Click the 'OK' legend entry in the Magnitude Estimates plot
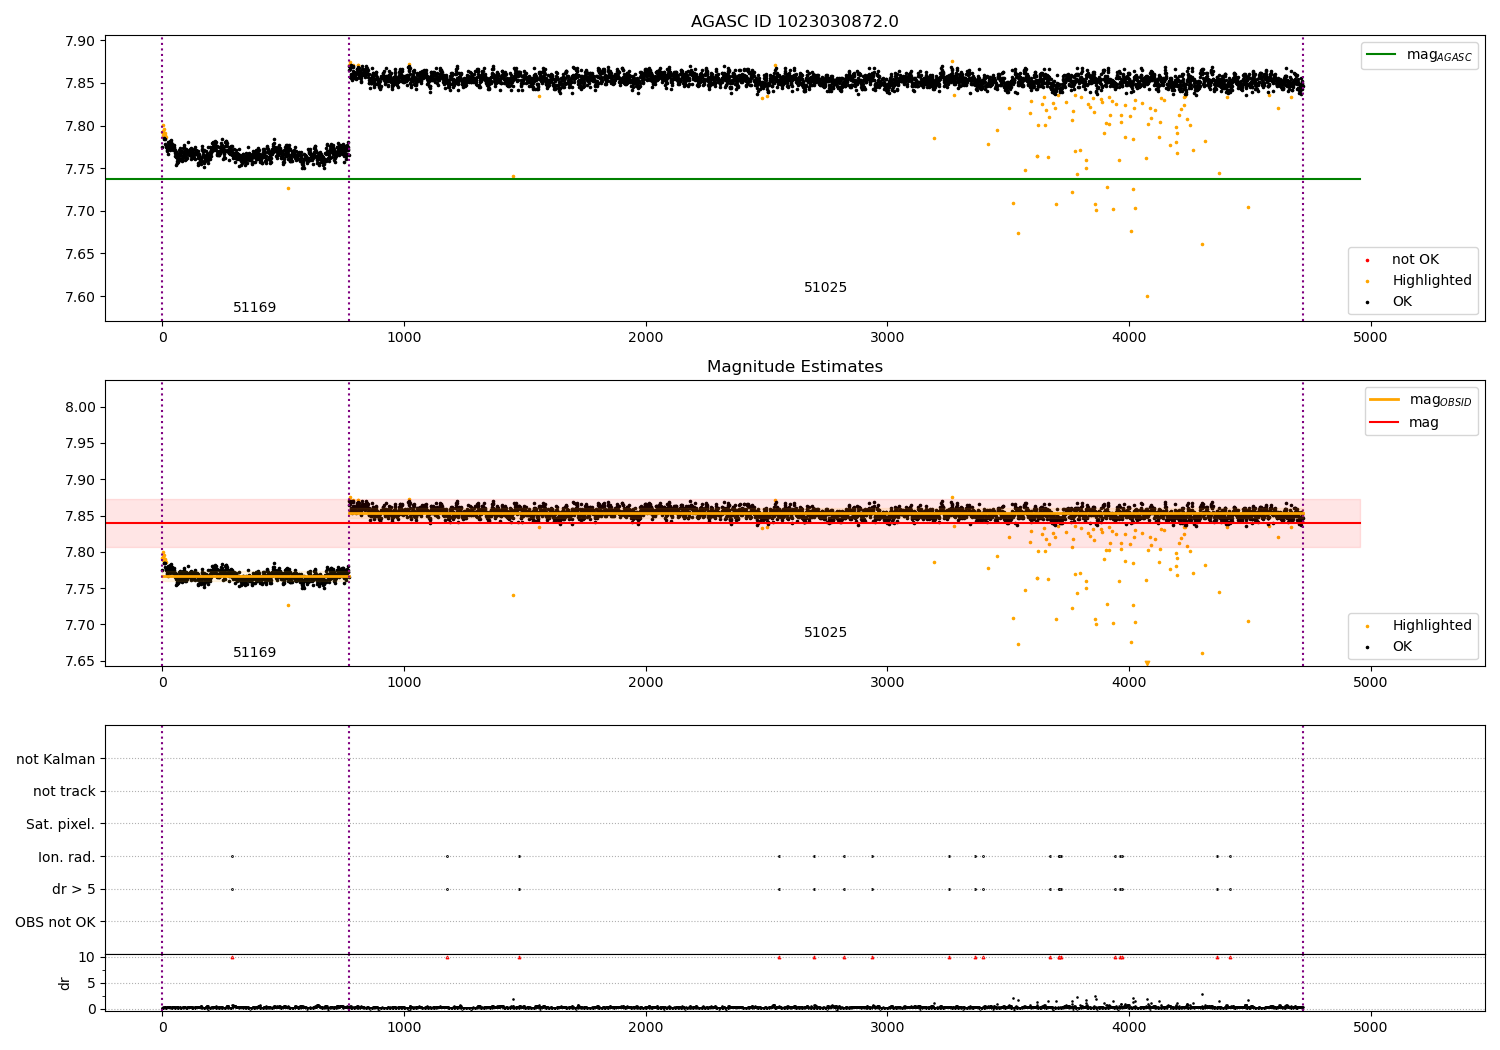The height and width of the screenshot is (1050, 1500). point(1390,647)
